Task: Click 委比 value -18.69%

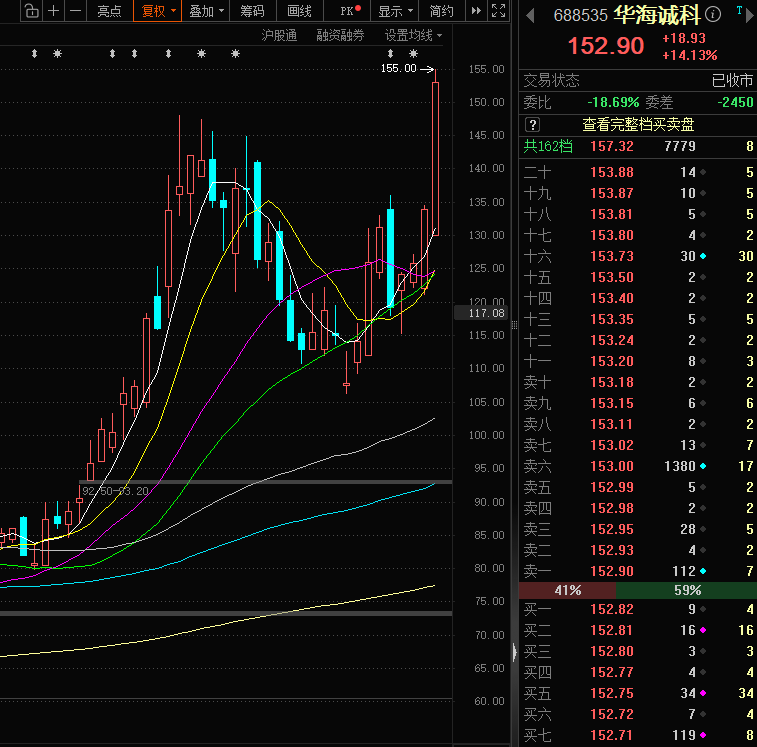Action: 613,102
